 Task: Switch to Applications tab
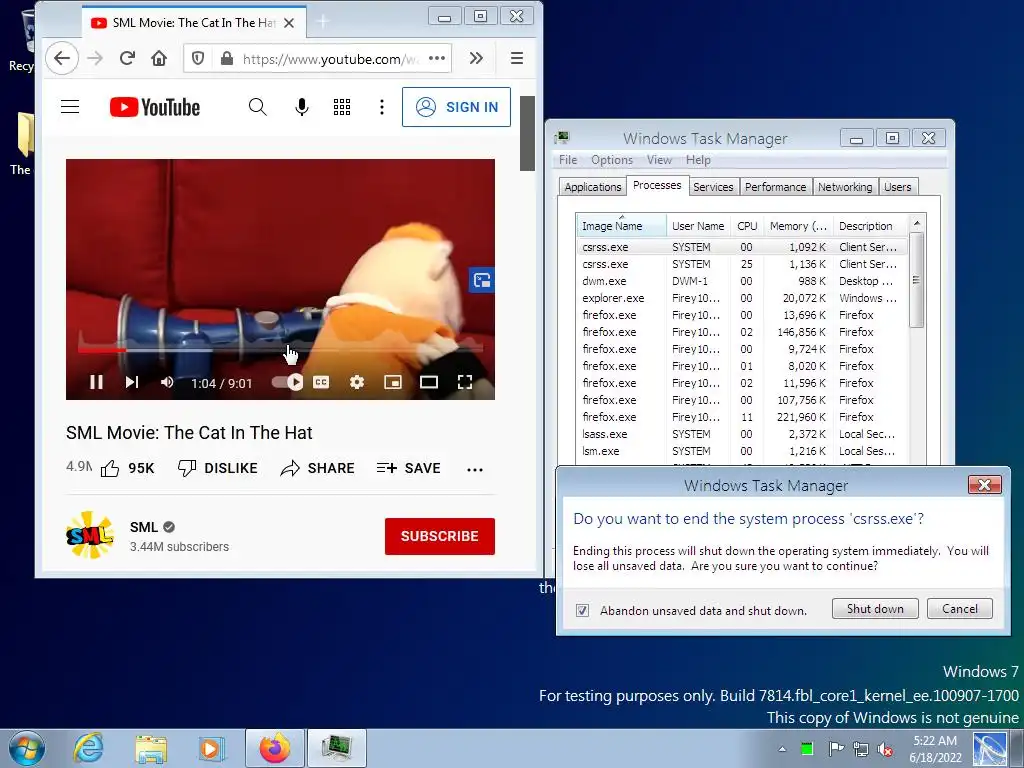pyautogui.click(x=592, y=187)
